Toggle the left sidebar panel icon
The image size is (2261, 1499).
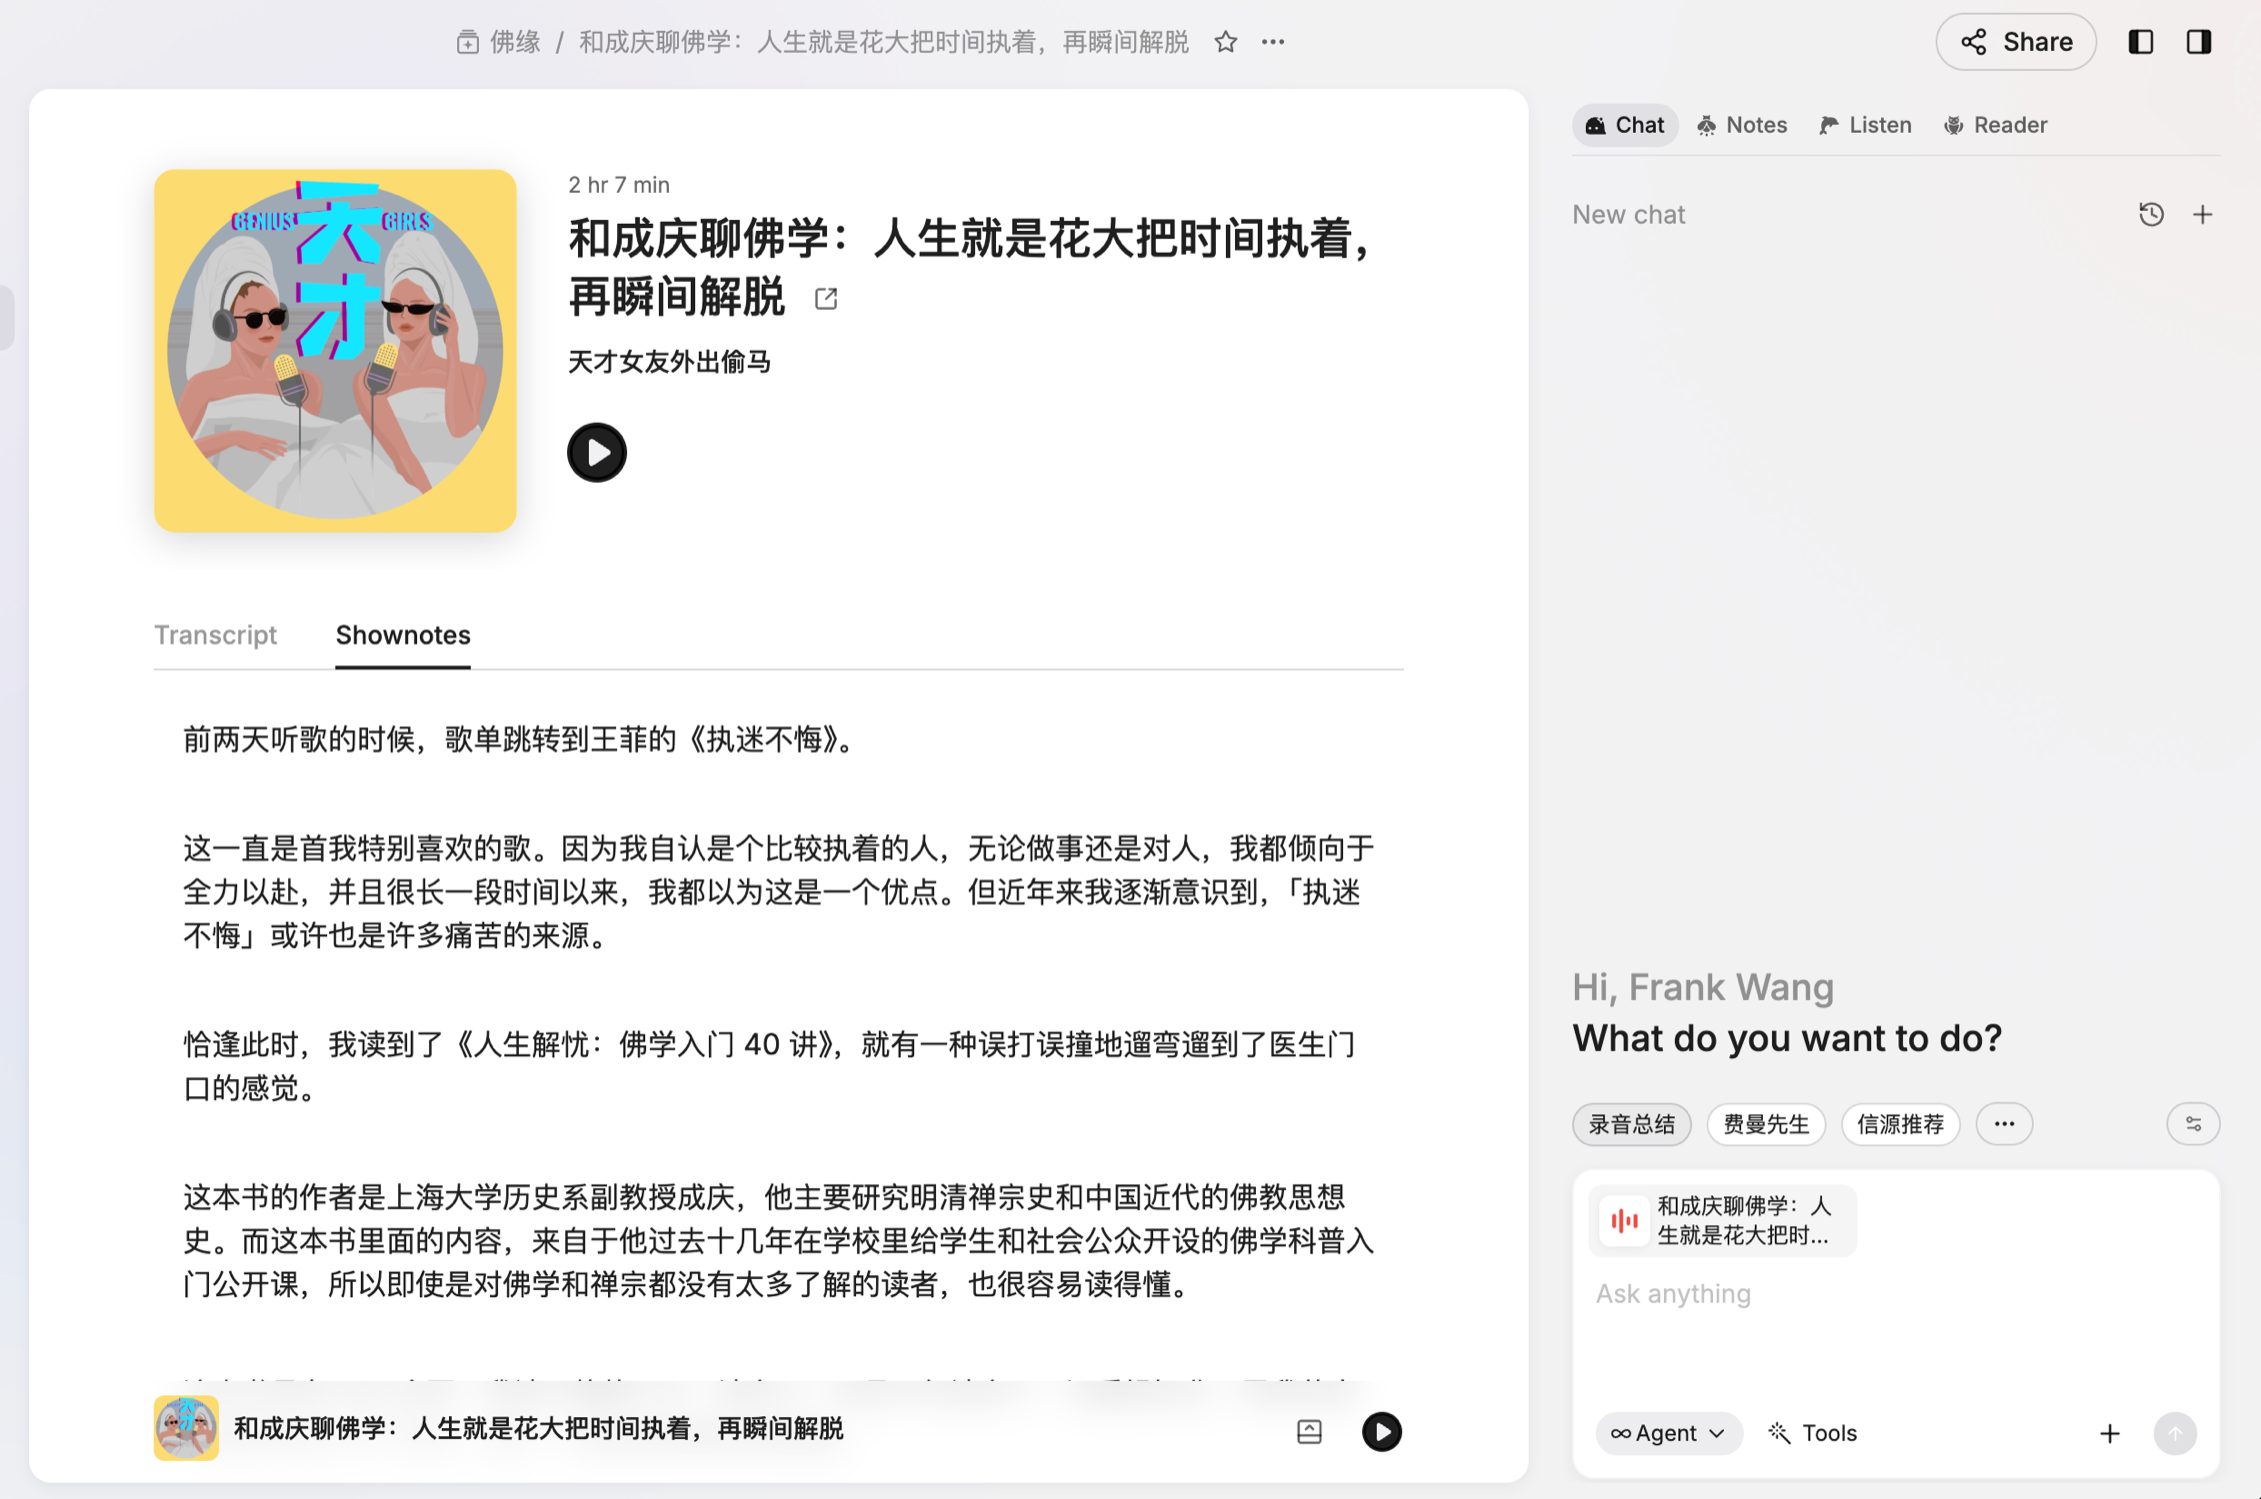pyautogui.click(x=2140, y=42)
